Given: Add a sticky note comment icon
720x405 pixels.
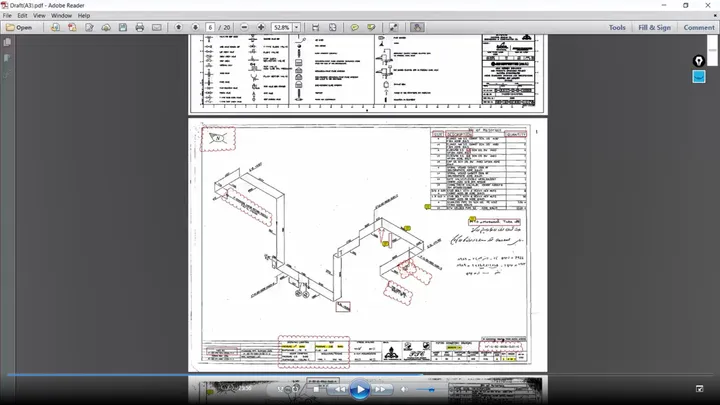Looking at the screenshot, I should [354, 28].
